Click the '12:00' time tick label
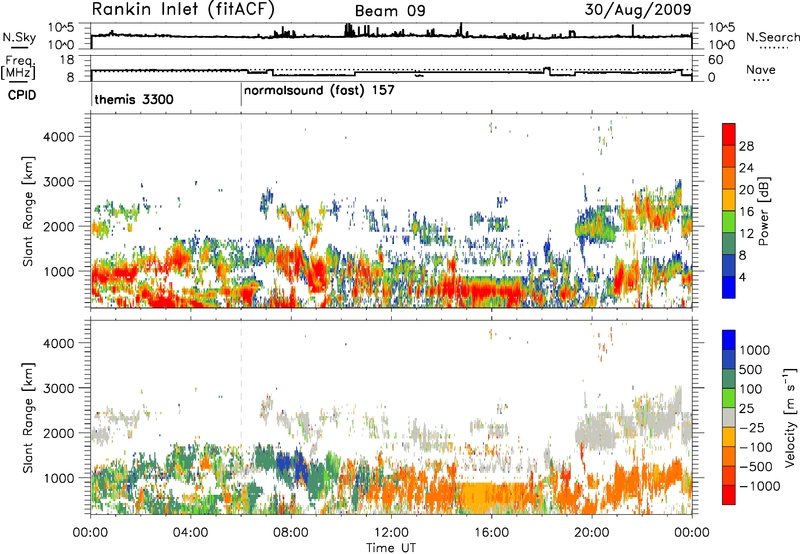The image size is (800, 554). 391,533
